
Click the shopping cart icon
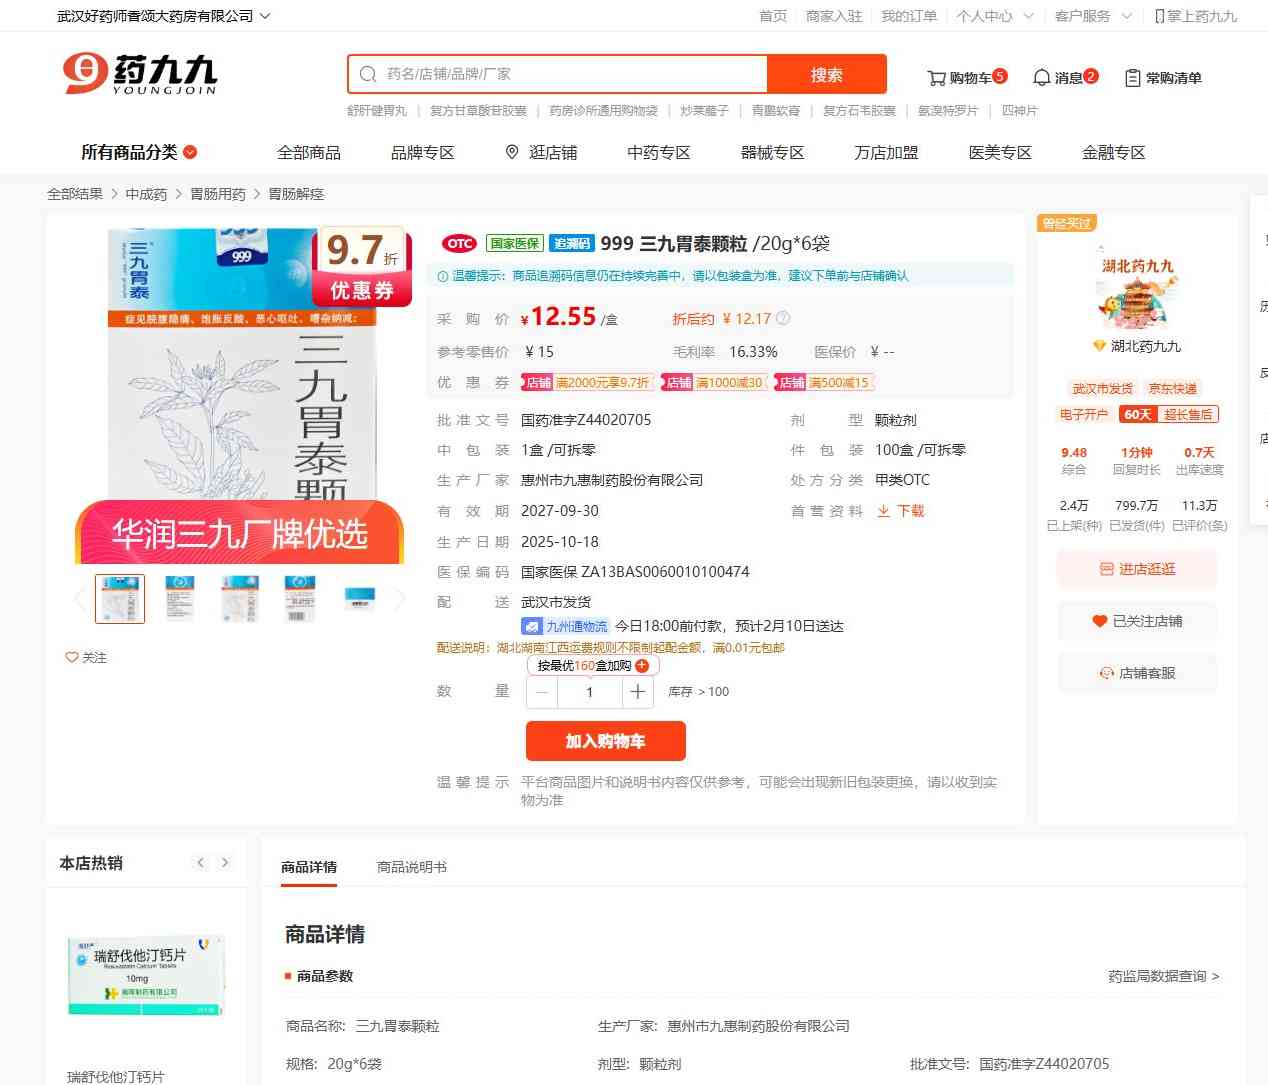point(936,78)
